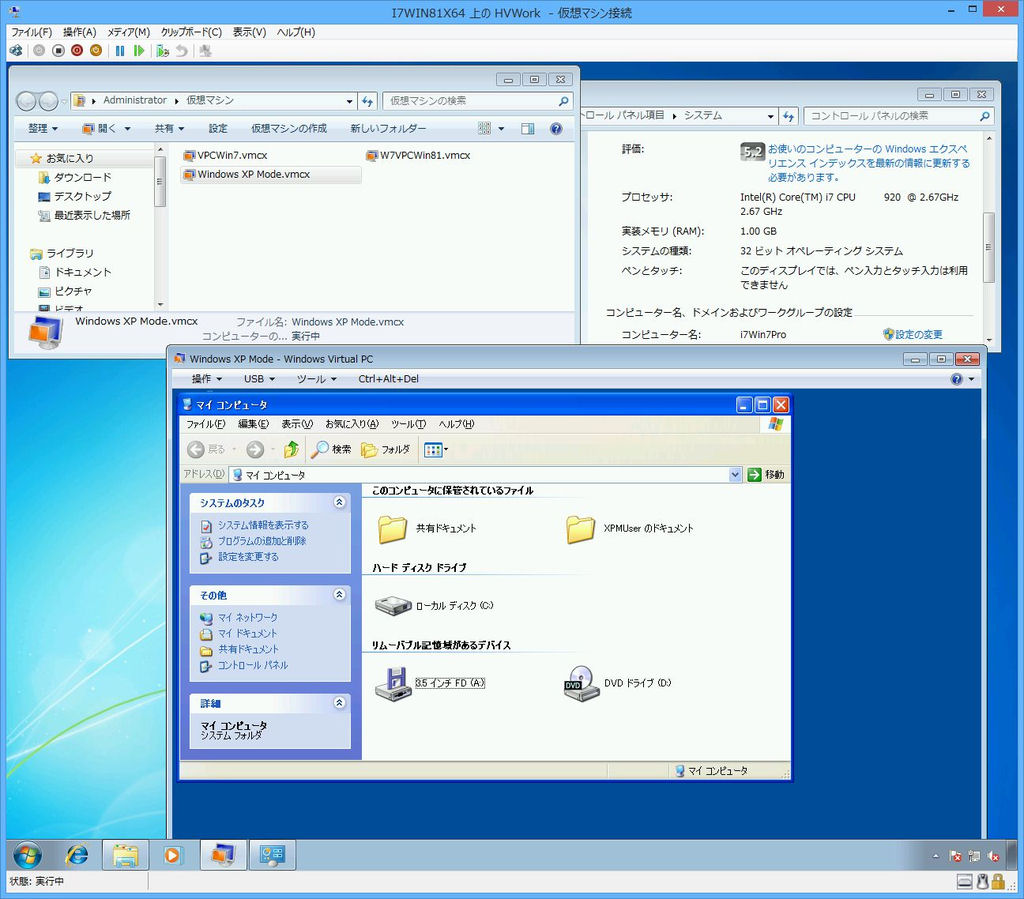The image size is (1024, 899).
Task: Click フォルダ button in XP toolbar
Action: pos(385,449)
